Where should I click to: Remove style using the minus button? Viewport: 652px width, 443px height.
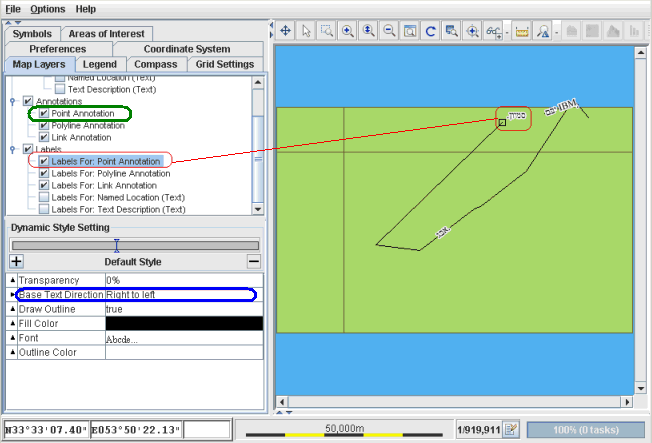[x=254, y=261]
